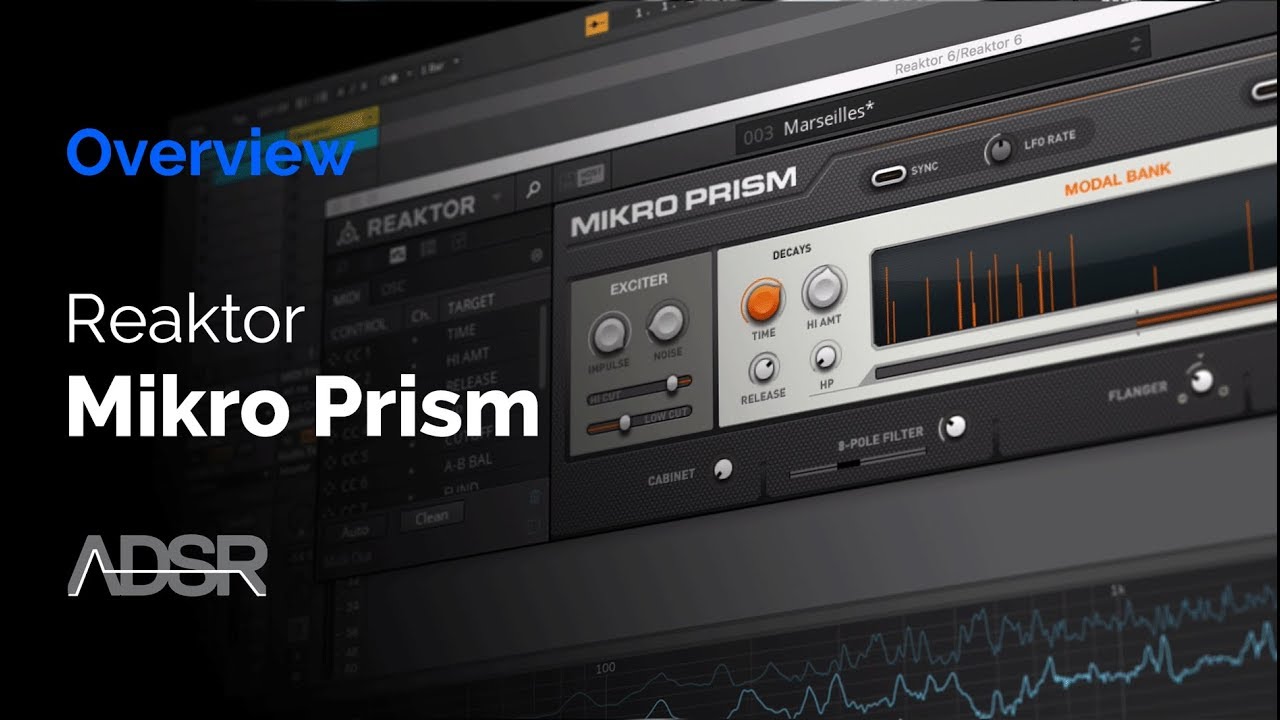Click the Decays HP knob
The width and height of the screenshot is (1280, 720).
[x=825, y=356]
